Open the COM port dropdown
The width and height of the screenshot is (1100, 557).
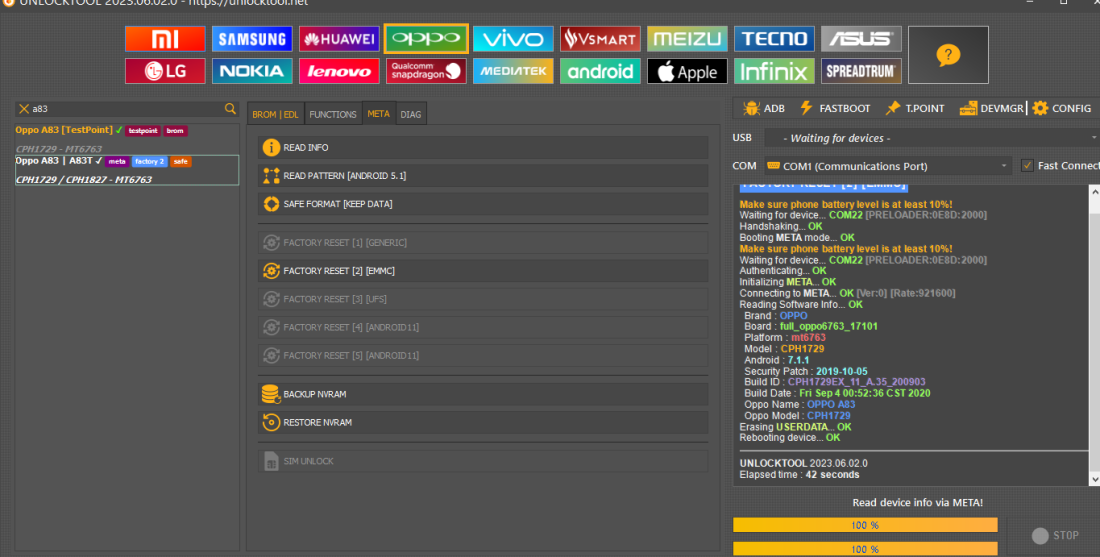click(887, 166)
